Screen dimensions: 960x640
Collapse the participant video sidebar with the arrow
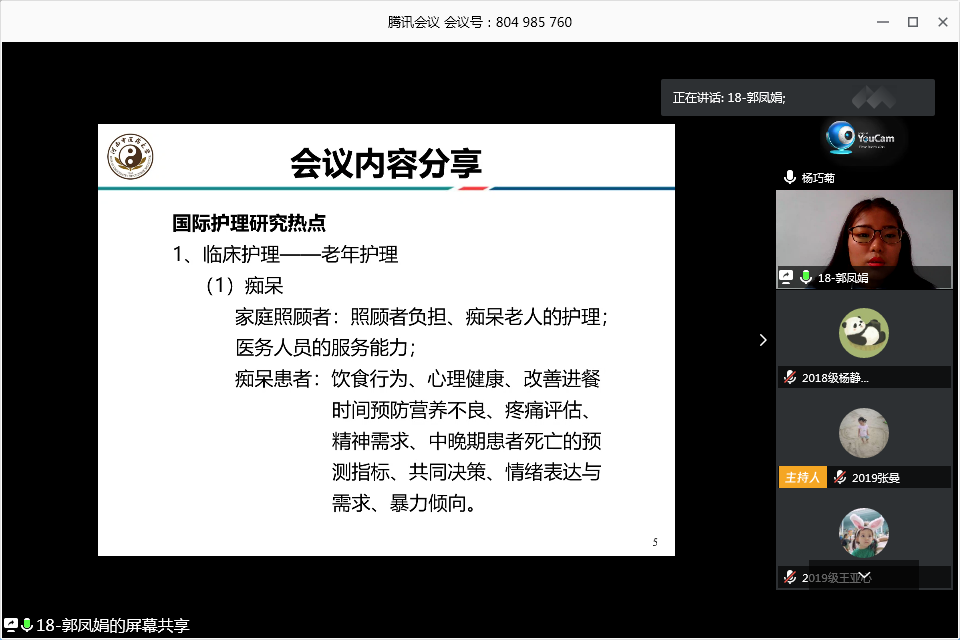pyautogui.click(x=763, y=340)
